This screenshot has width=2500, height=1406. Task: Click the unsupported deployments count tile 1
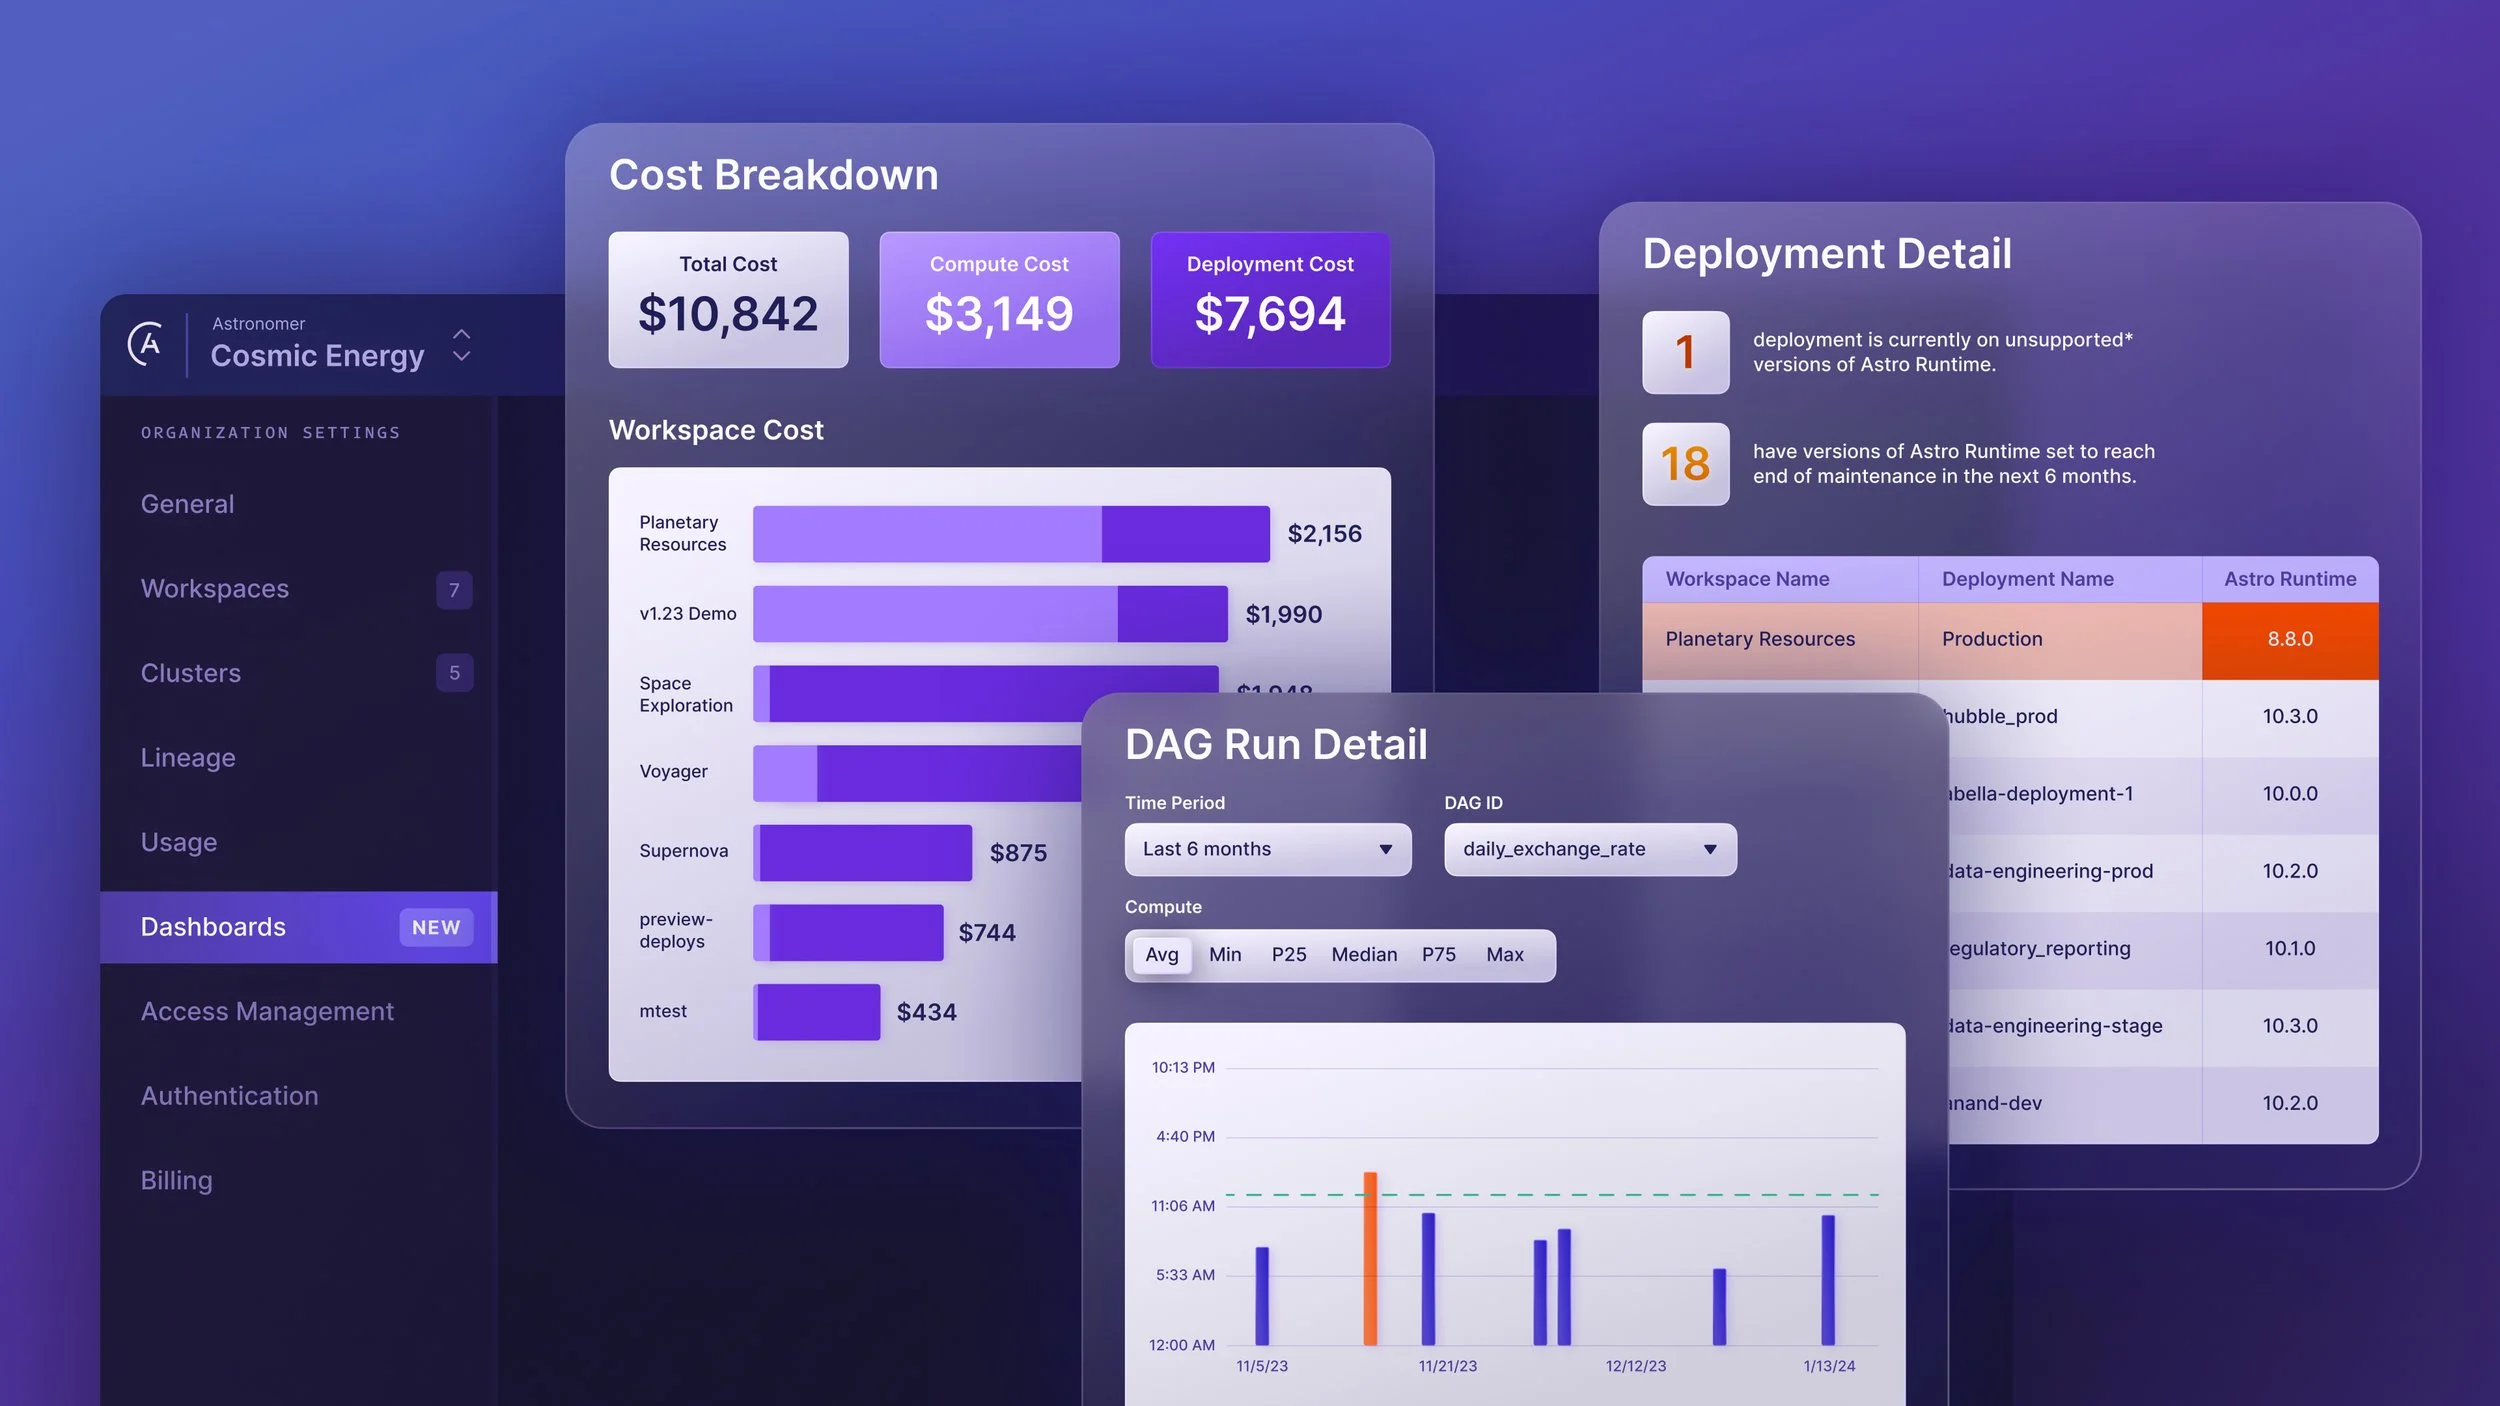tap(1685, 352)
